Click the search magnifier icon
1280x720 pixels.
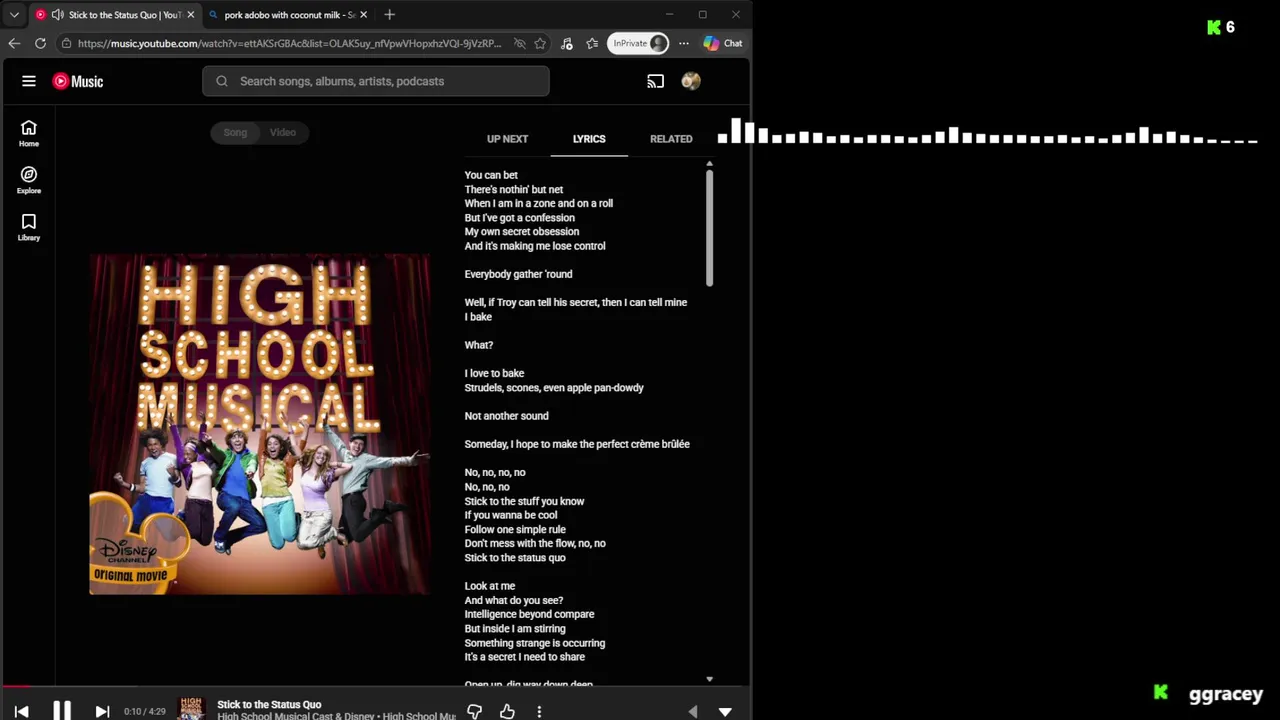(222, 81)
